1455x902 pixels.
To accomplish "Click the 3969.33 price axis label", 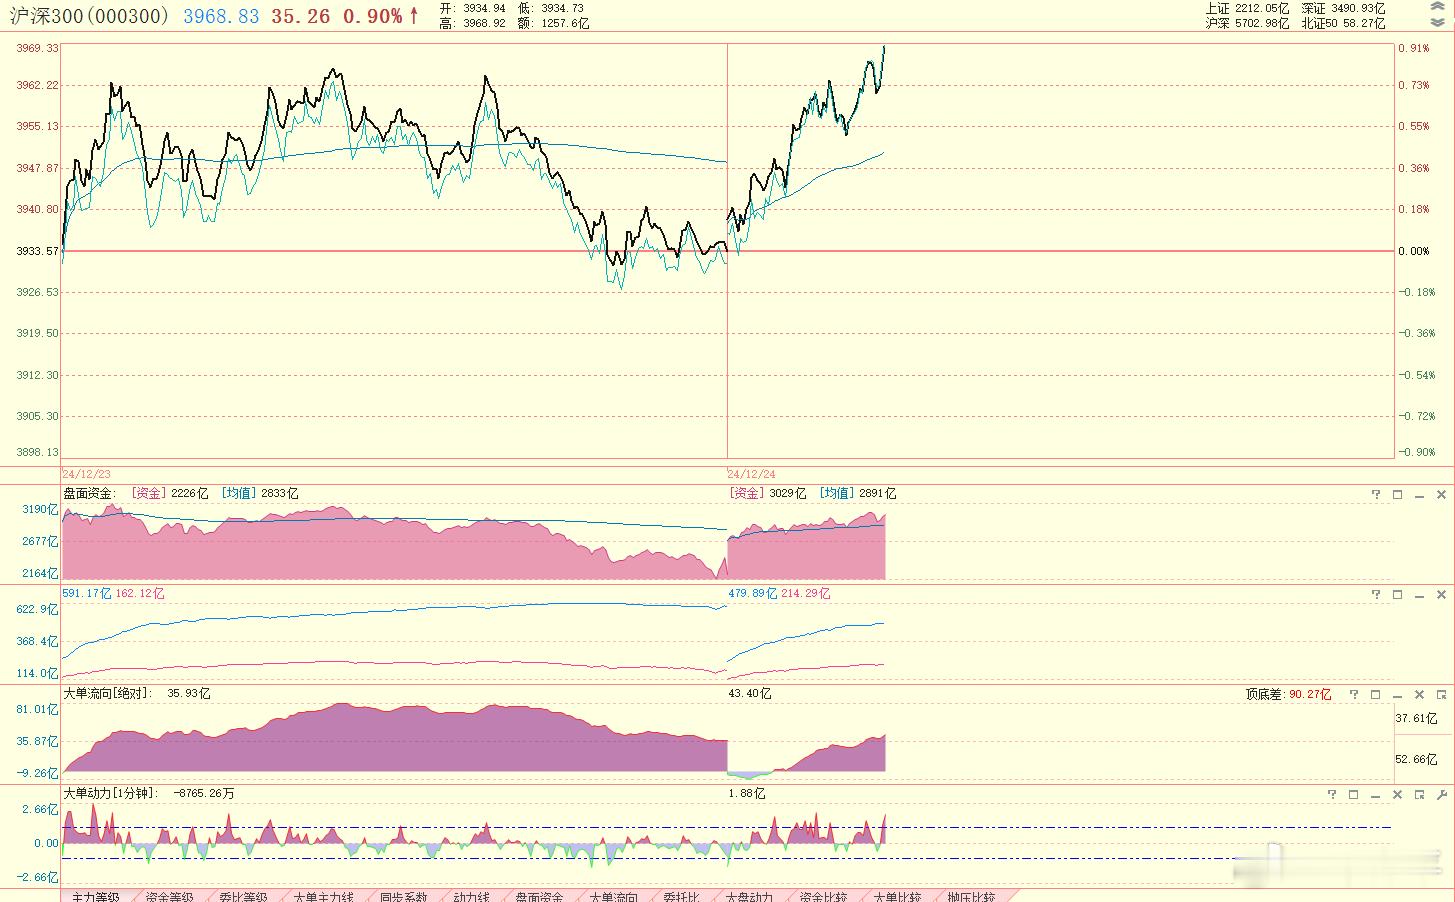I will (x=38, y=48).
